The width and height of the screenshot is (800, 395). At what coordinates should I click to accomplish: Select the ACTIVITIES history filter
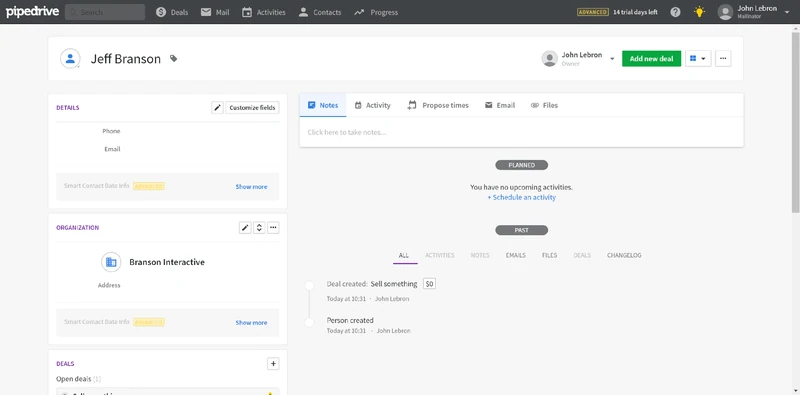(x=440, y=255)
